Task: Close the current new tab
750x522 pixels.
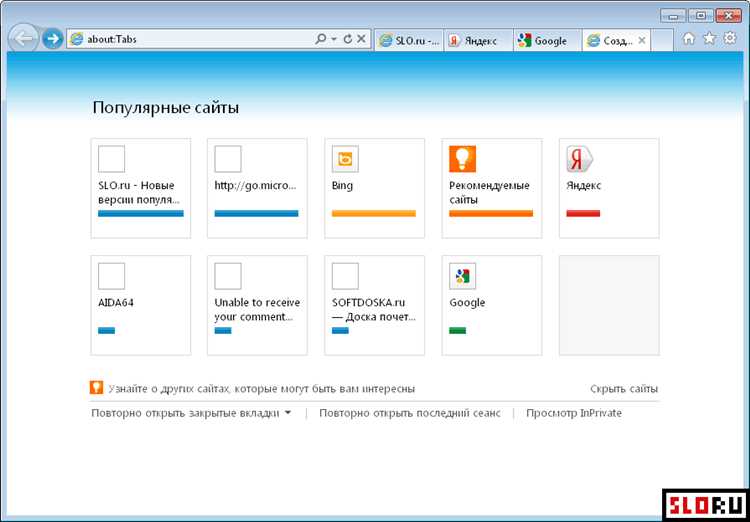Action: pos(642,41)
